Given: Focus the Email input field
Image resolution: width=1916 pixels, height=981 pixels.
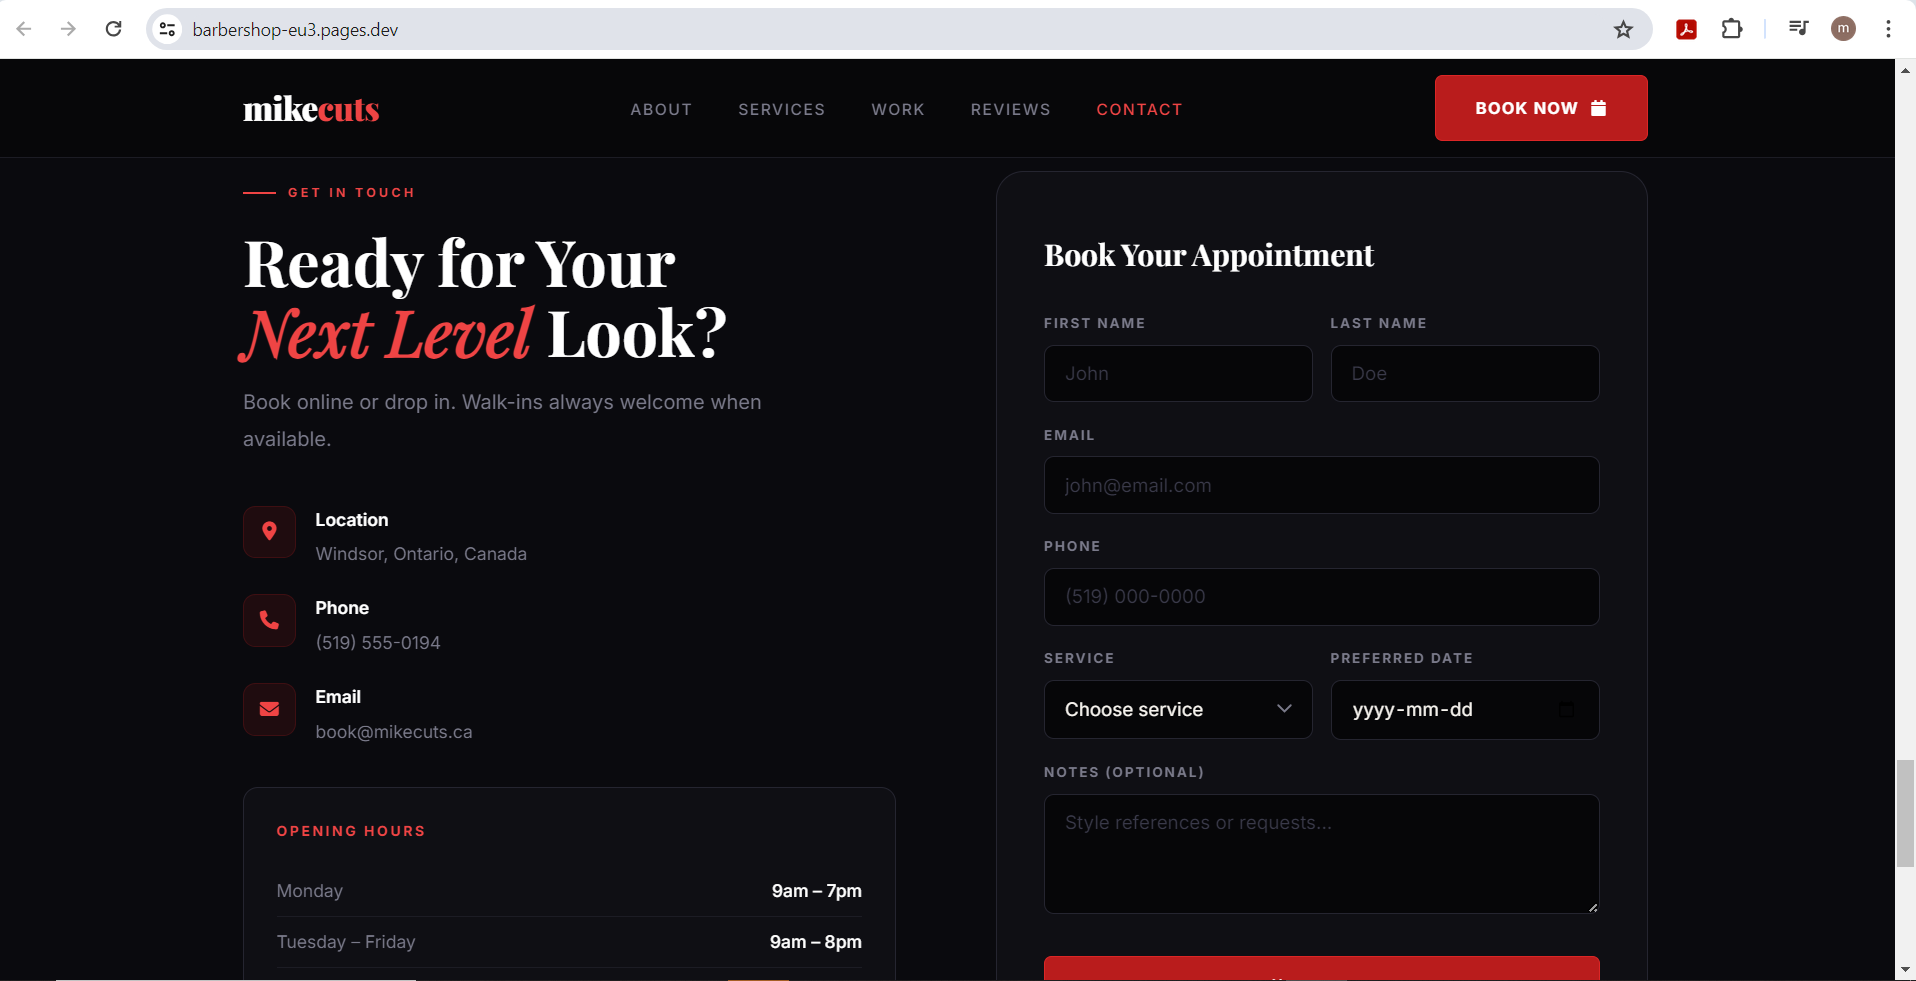Looking at the screenshot, I should pyautogui.click(x=1321, y=485).
